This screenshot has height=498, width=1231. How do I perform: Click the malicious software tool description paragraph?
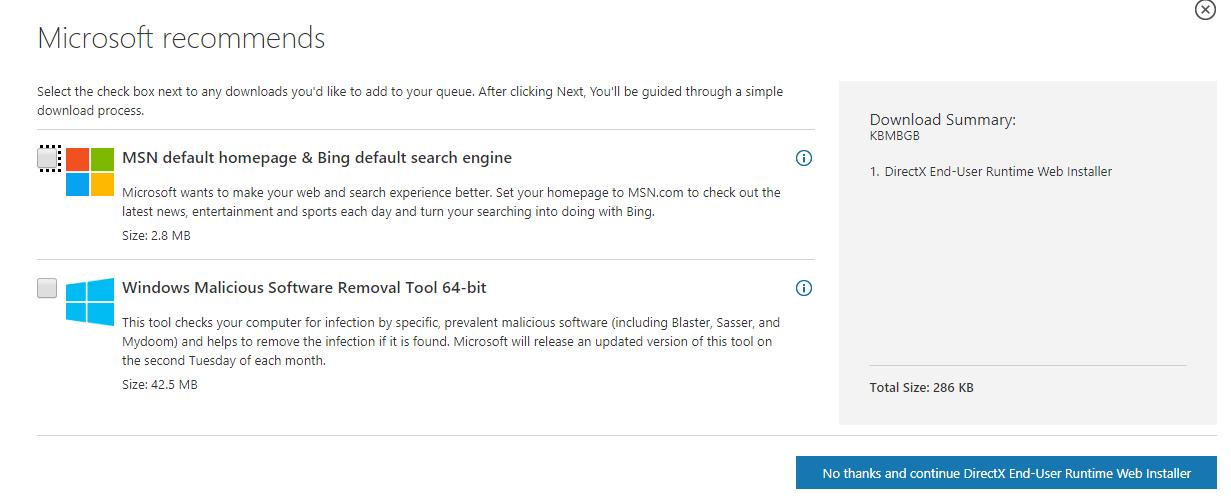[x=451, y=341]
